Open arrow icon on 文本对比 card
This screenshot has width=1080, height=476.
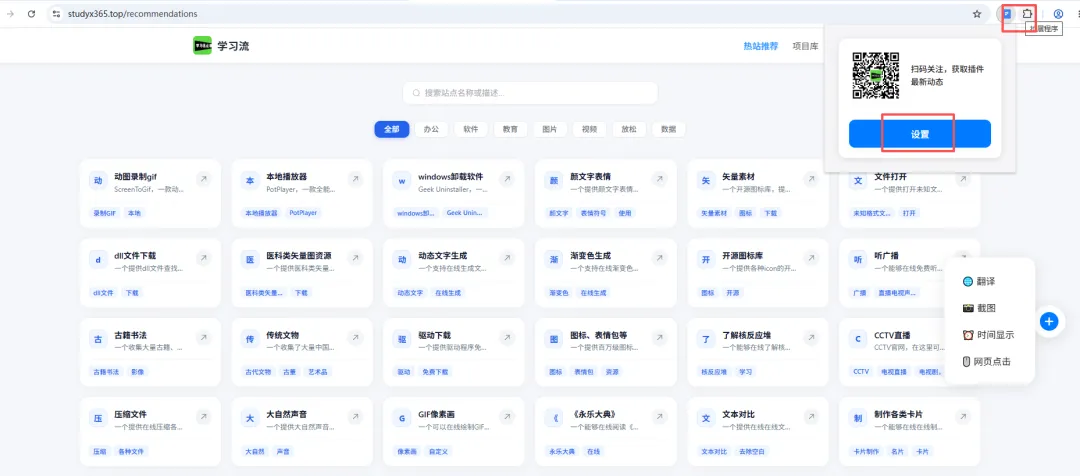click(811, 417)
